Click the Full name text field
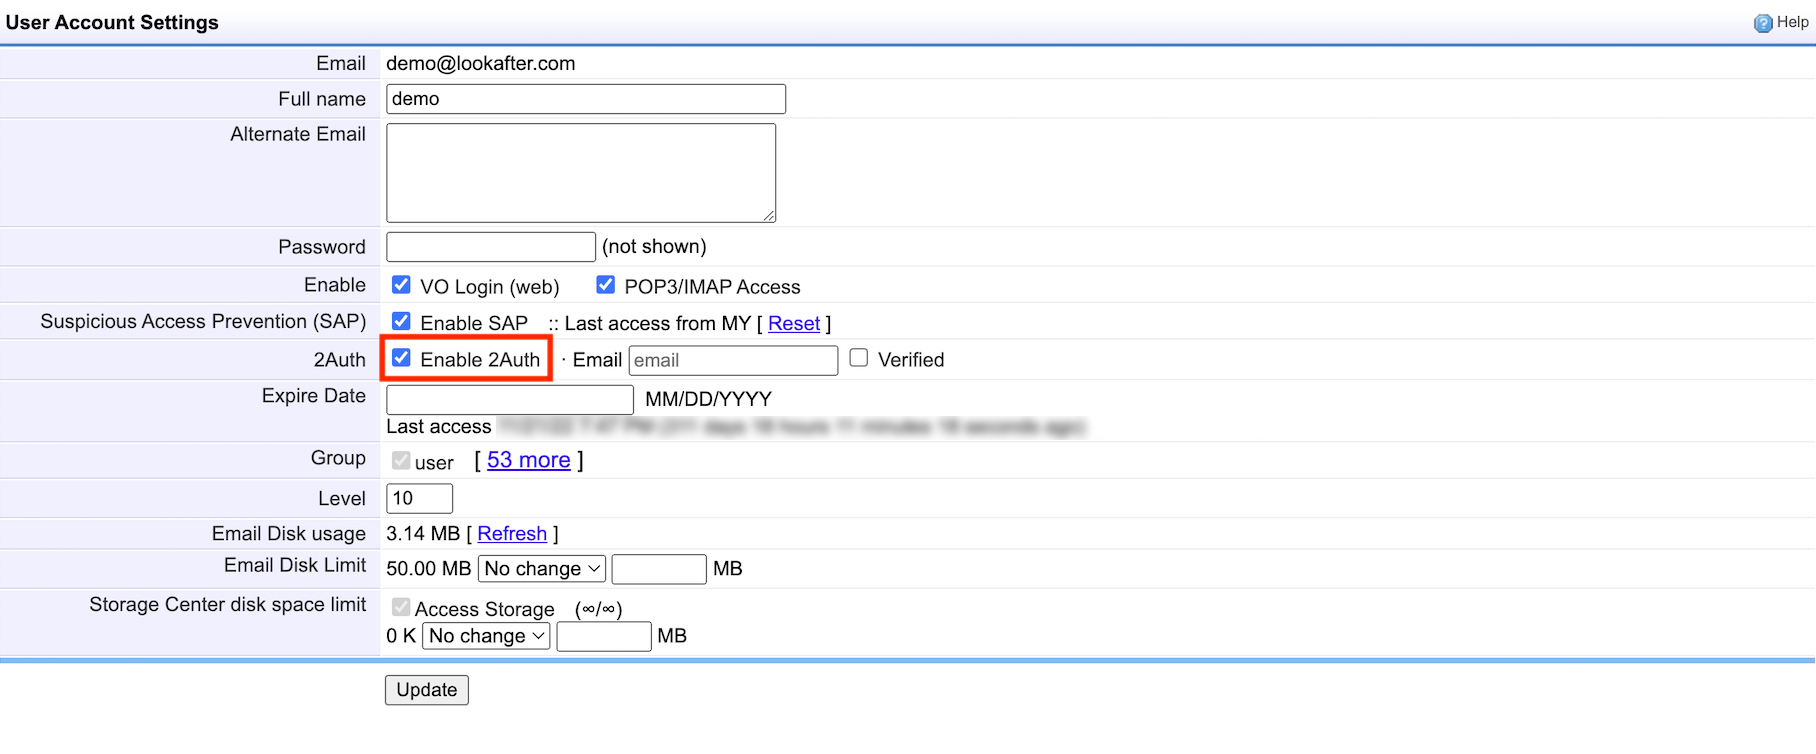1816x754 pixels. pos(585,99)
